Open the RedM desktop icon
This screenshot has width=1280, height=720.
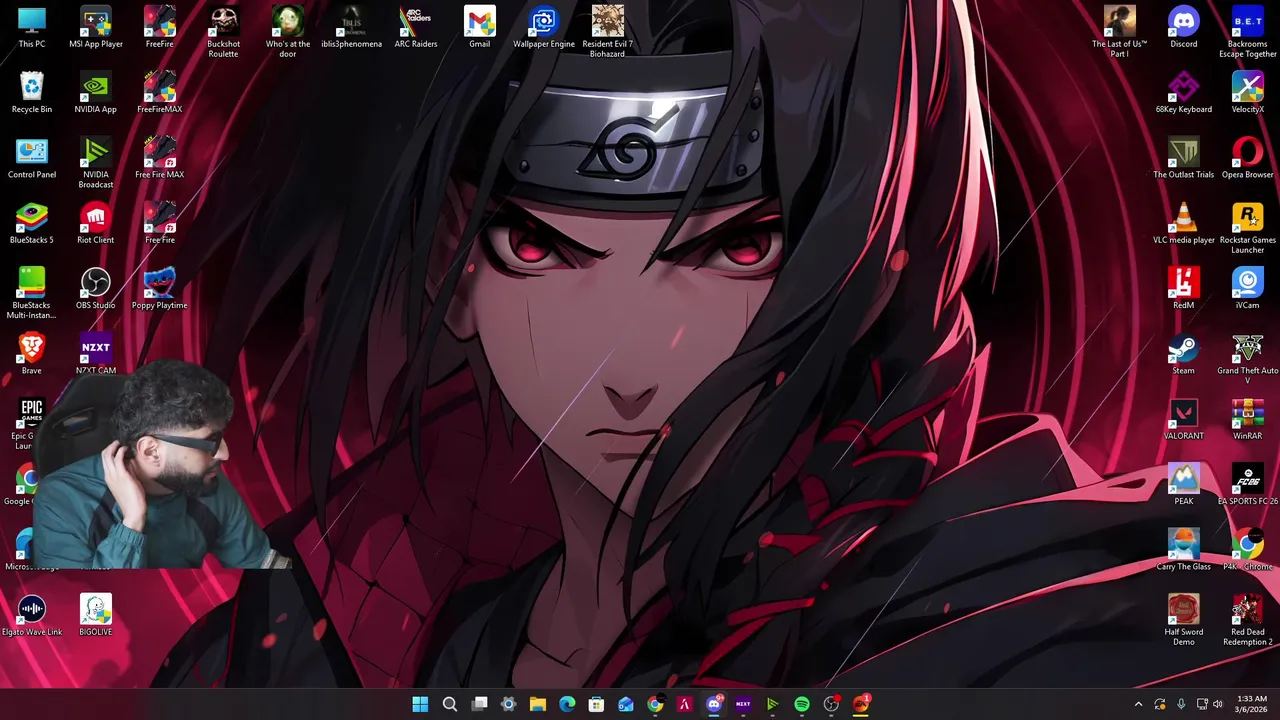click(1184, 288)
